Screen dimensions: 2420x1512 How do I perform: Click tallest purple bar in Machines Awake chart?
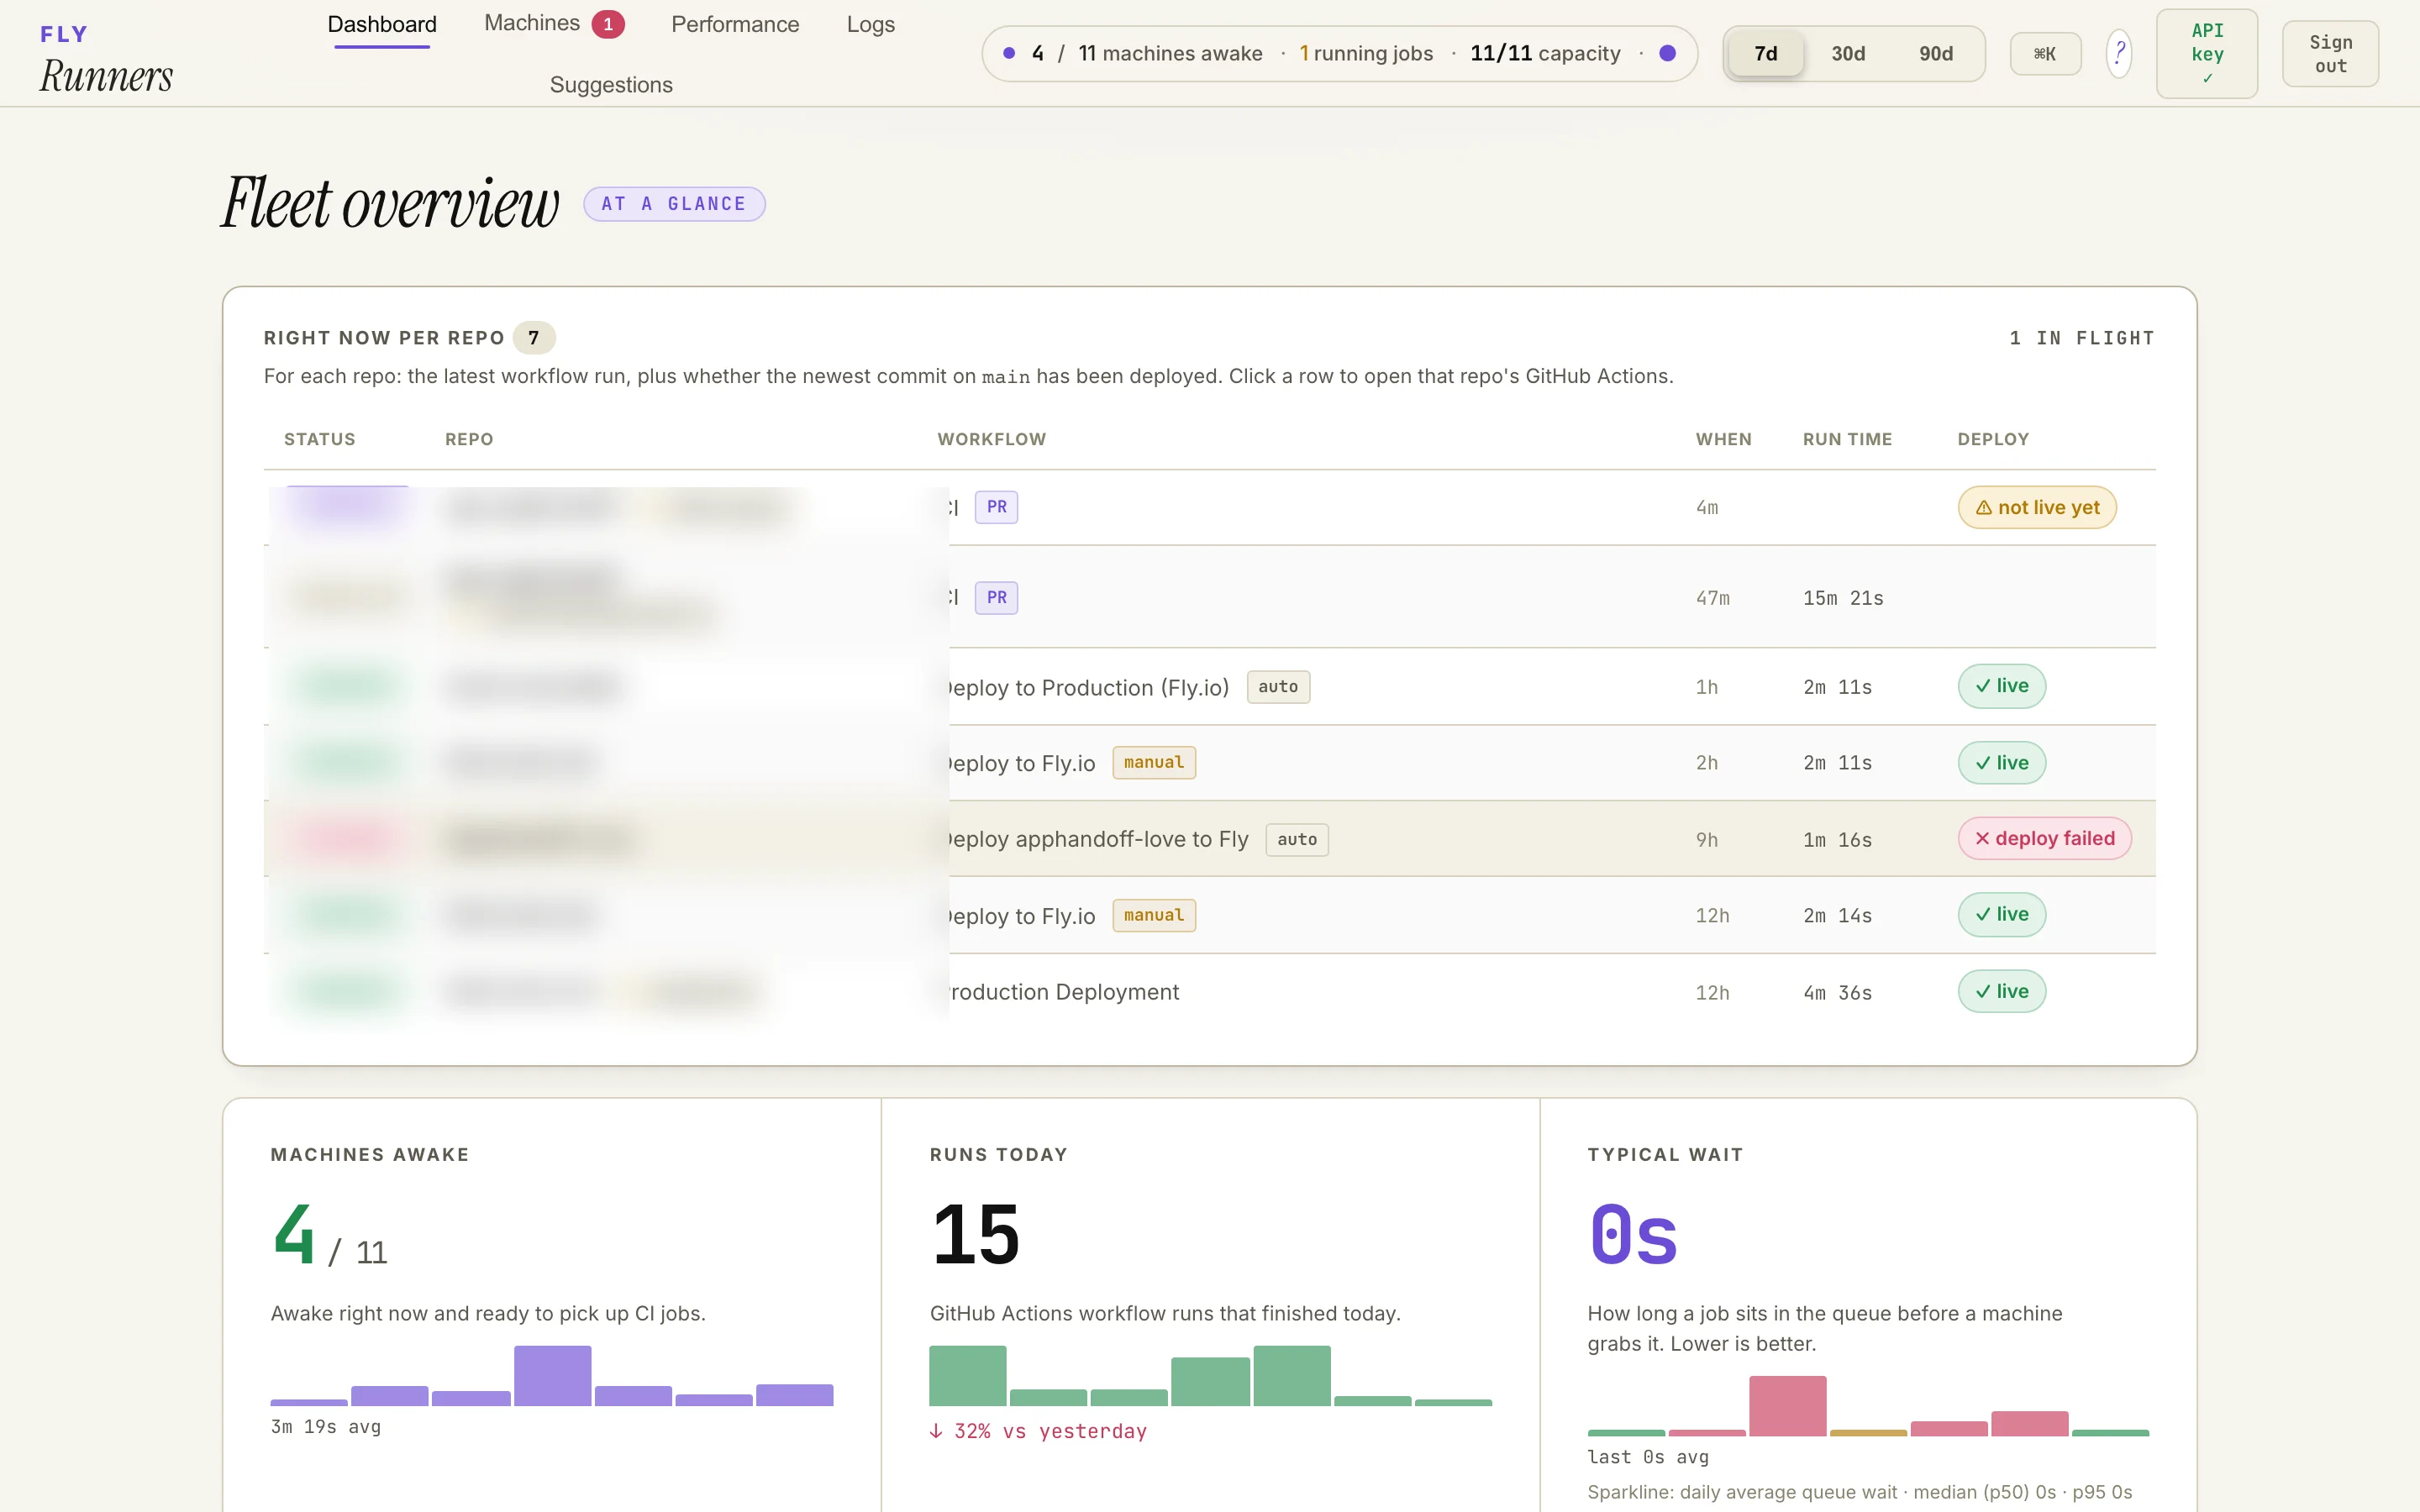click(x=552, y=1375)
